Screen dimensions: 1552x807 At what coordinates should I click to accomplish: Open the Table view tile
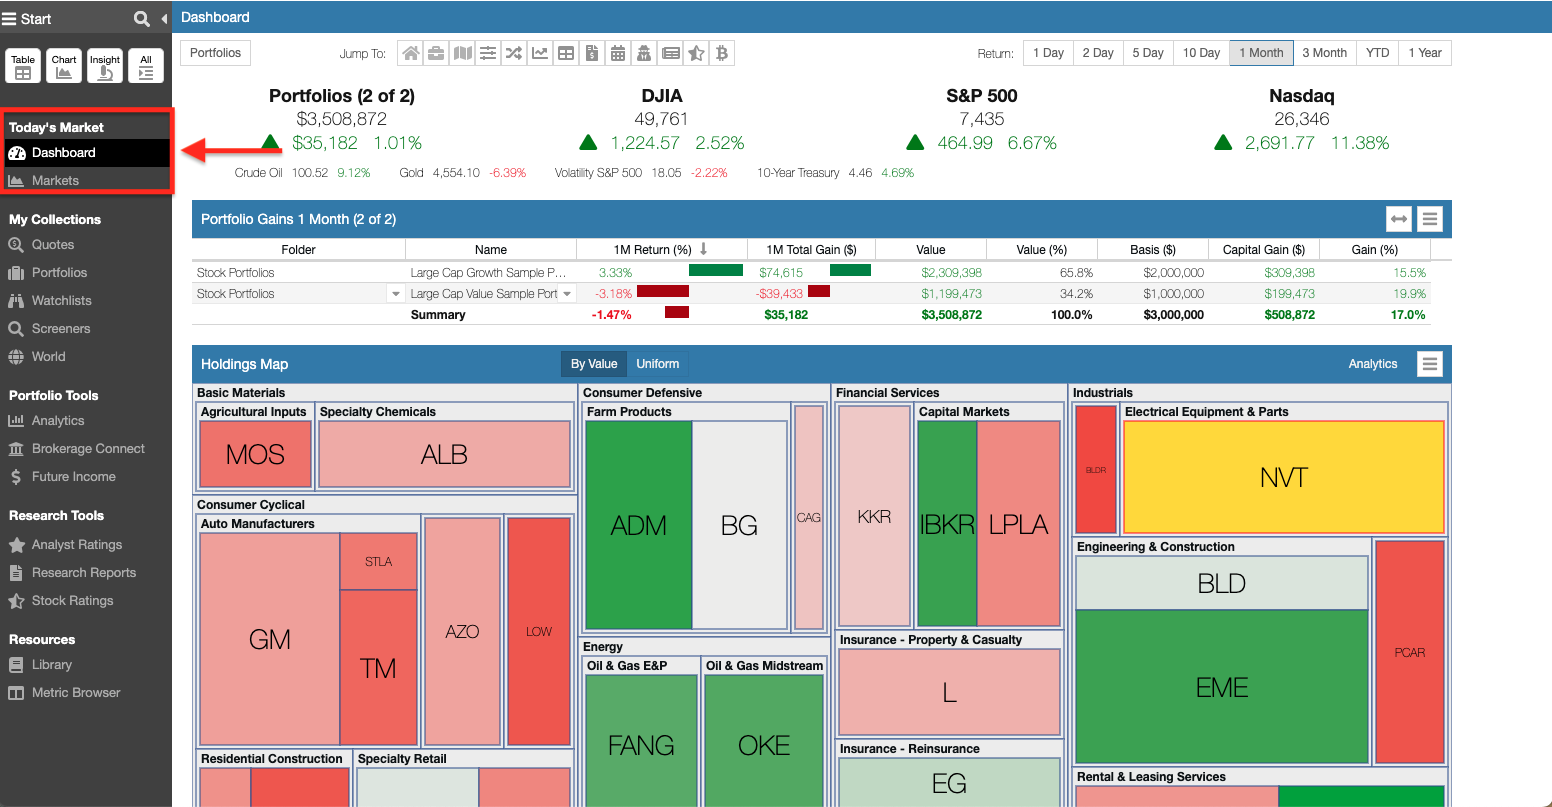pos(23,66)
